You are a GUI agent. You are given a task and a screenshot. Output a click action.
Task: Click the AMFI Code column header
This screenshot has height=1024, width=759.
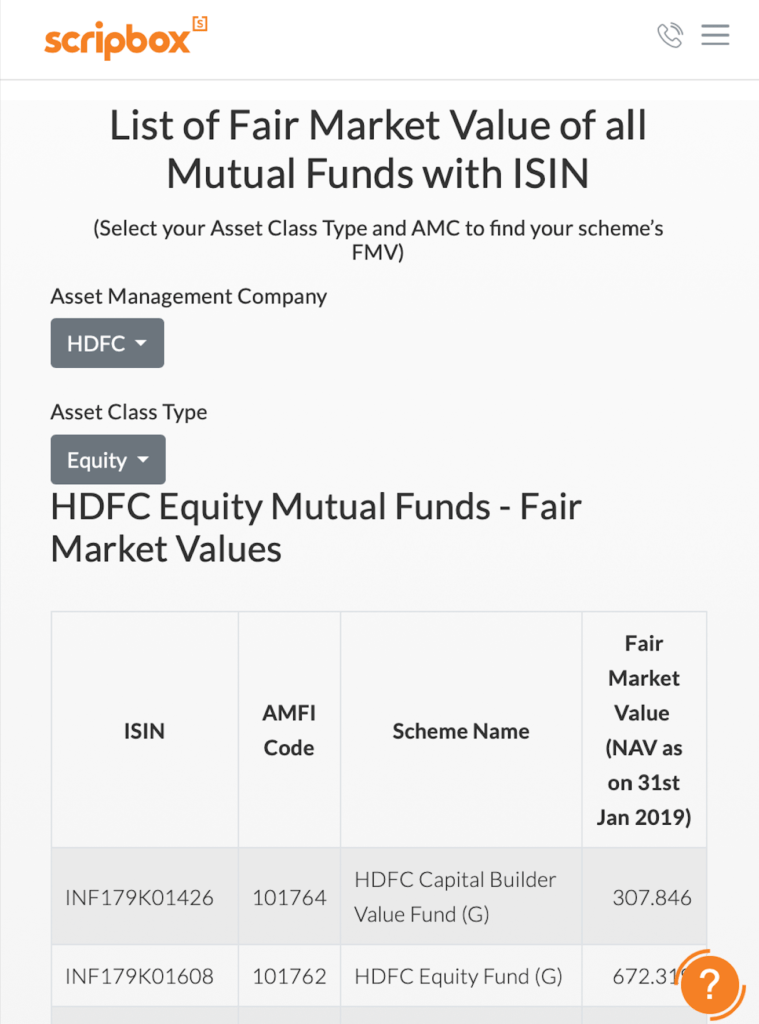(x=289, y=731)
